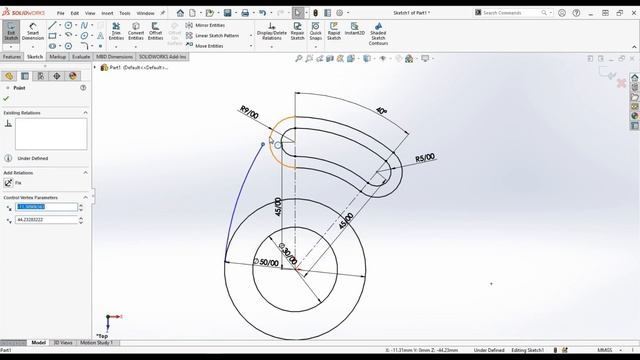Click the Zoom to Fit icon
640x360 pixels.
(299, 59)
